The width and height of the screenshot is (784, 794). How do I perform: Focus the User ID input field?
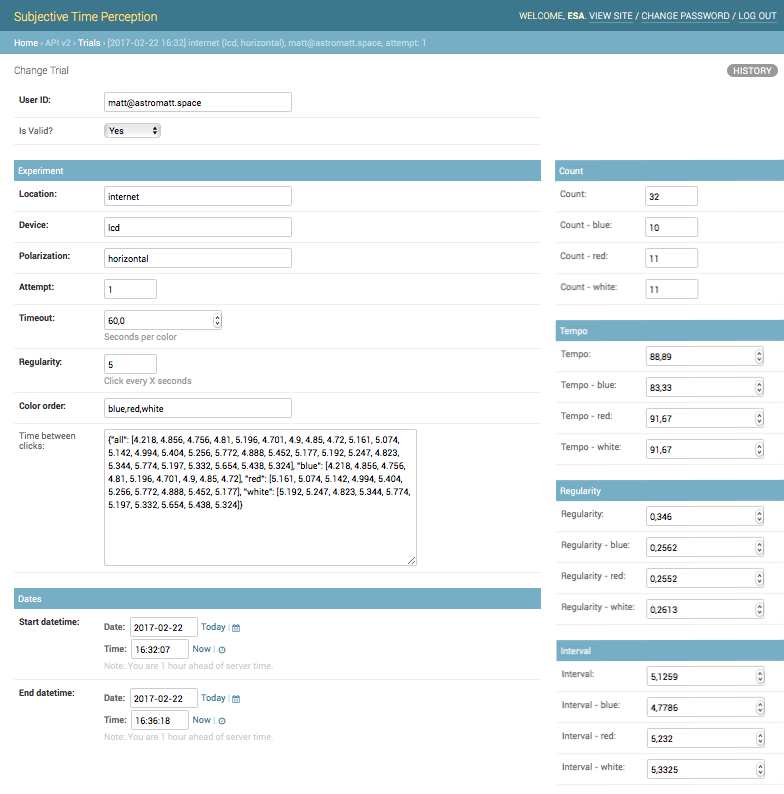click(x=197, y=102)
